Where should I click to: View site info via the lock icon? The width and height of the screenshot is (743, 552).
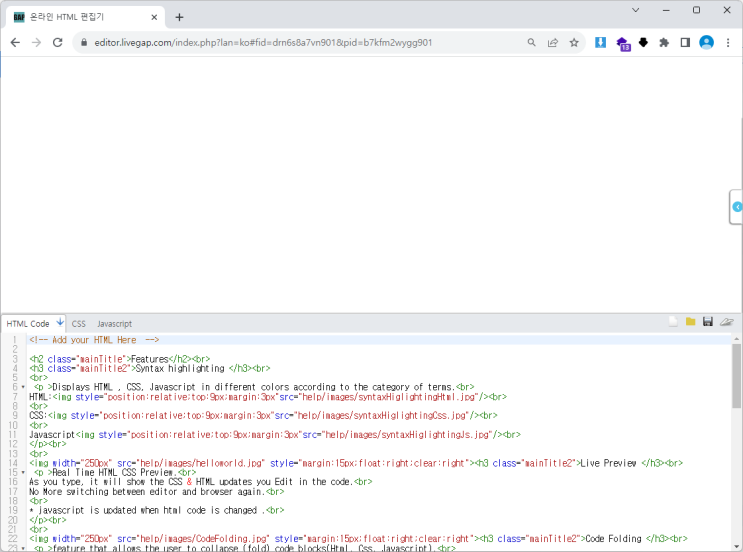pyautogui.click(x=84, y=43)
